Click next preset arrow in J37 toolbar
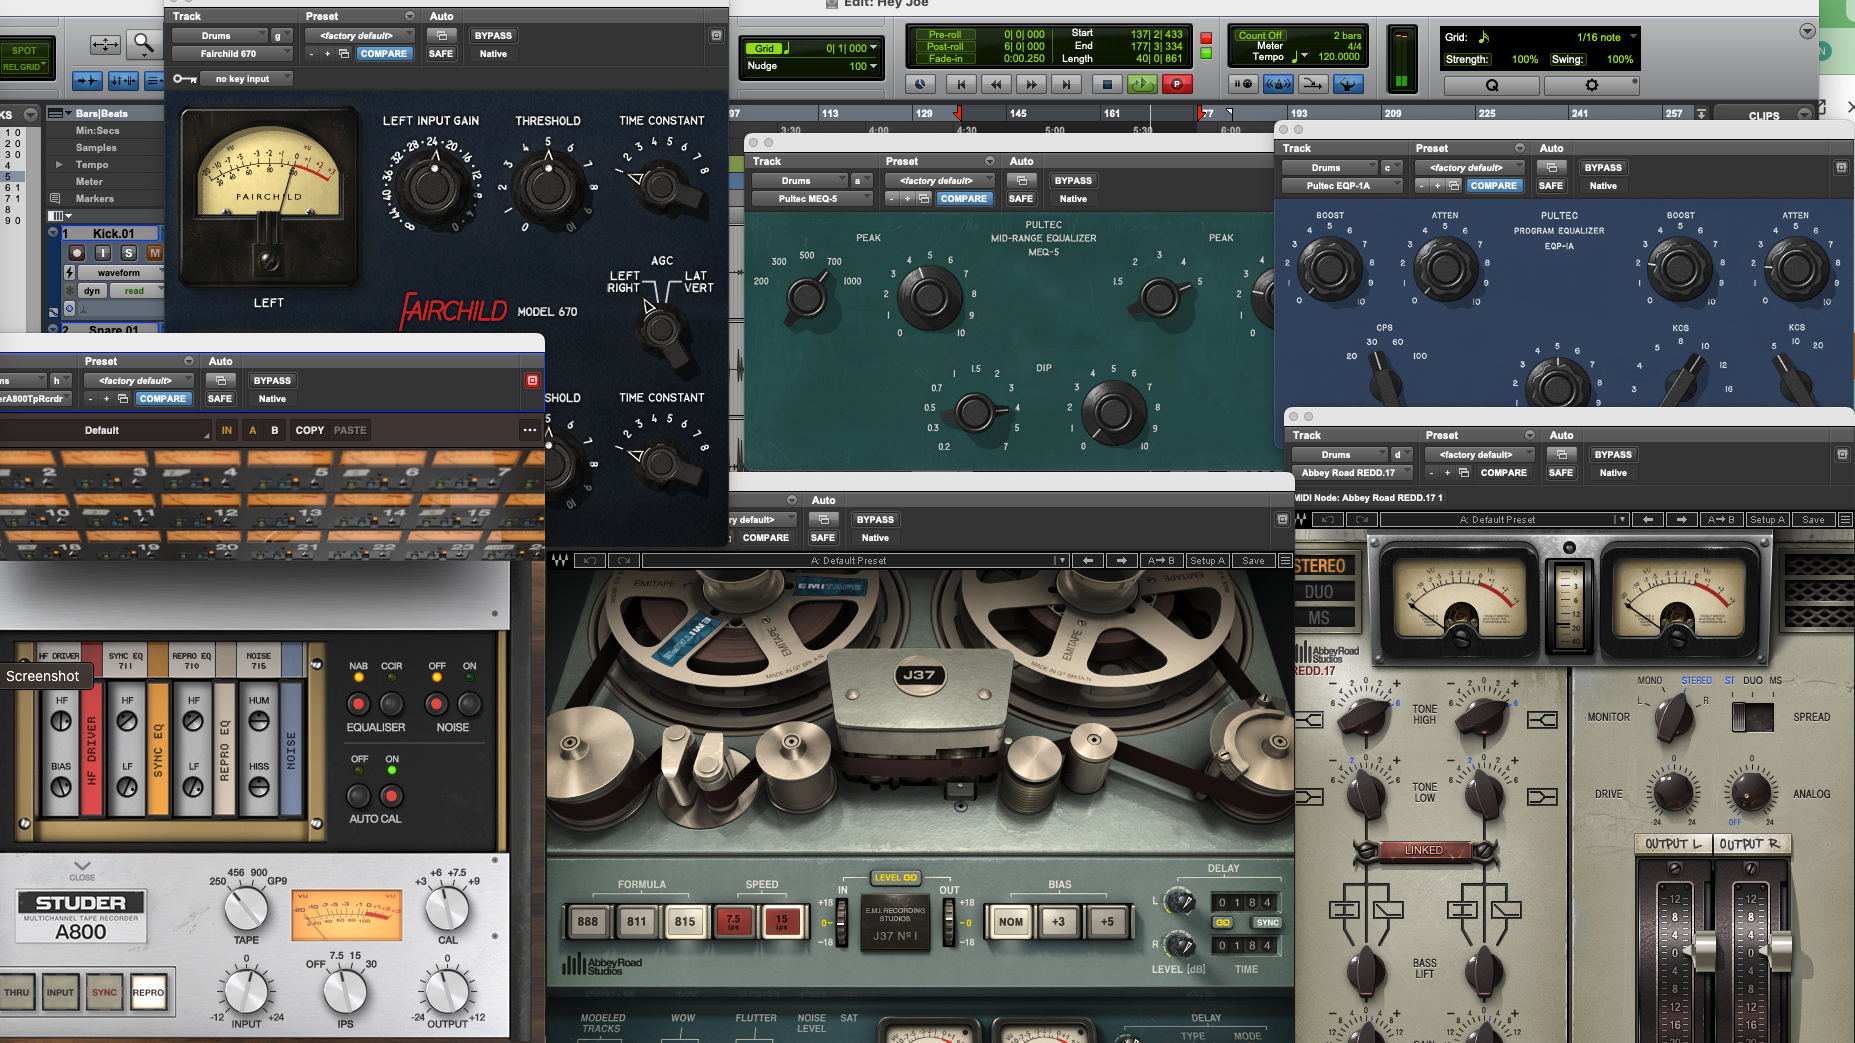 click(1121, 561)
